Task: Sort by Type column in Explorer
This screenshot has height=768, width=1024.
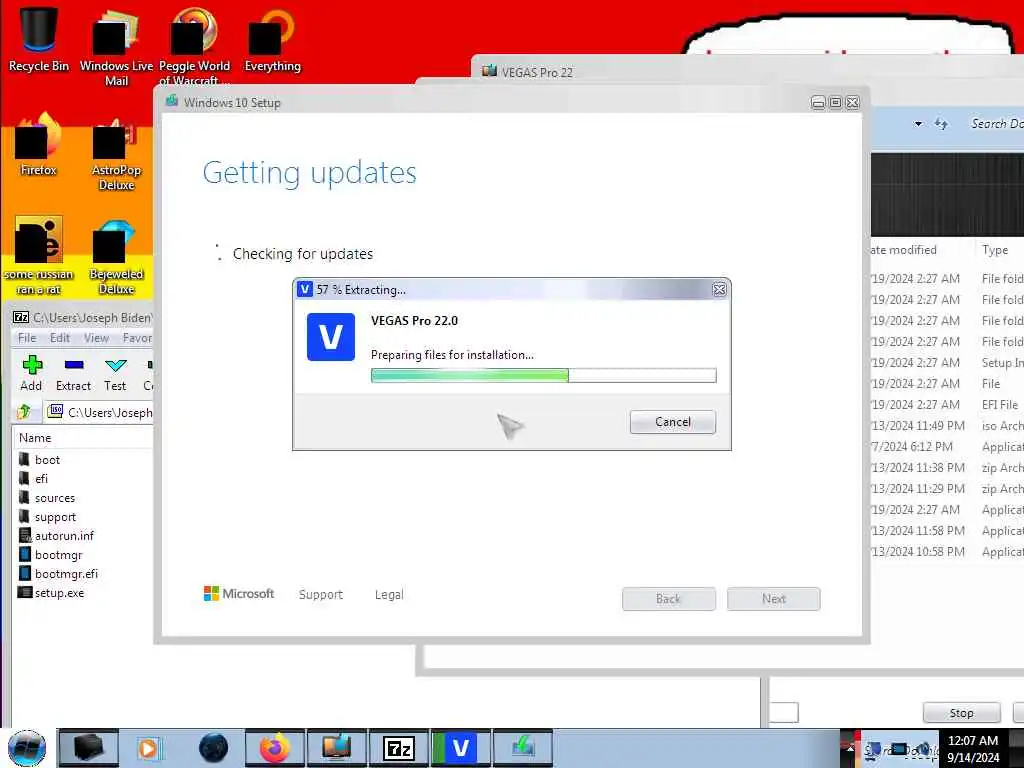Action: point(995,249)
